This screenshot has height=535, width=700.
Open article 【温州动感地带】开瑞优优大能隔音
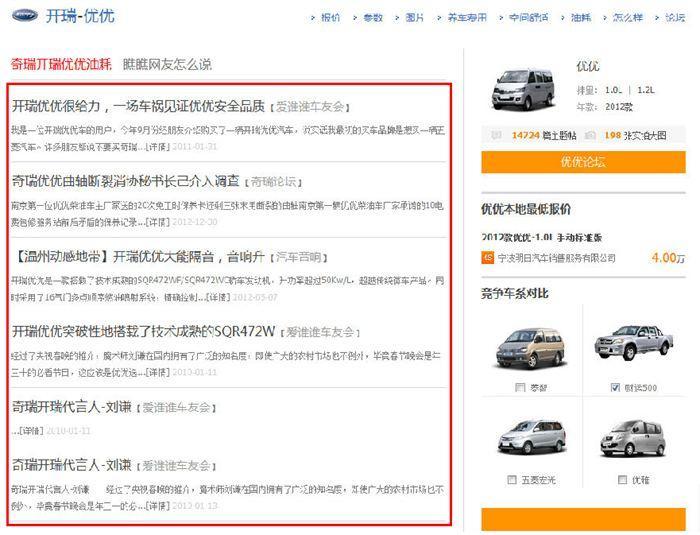[138, 257]
